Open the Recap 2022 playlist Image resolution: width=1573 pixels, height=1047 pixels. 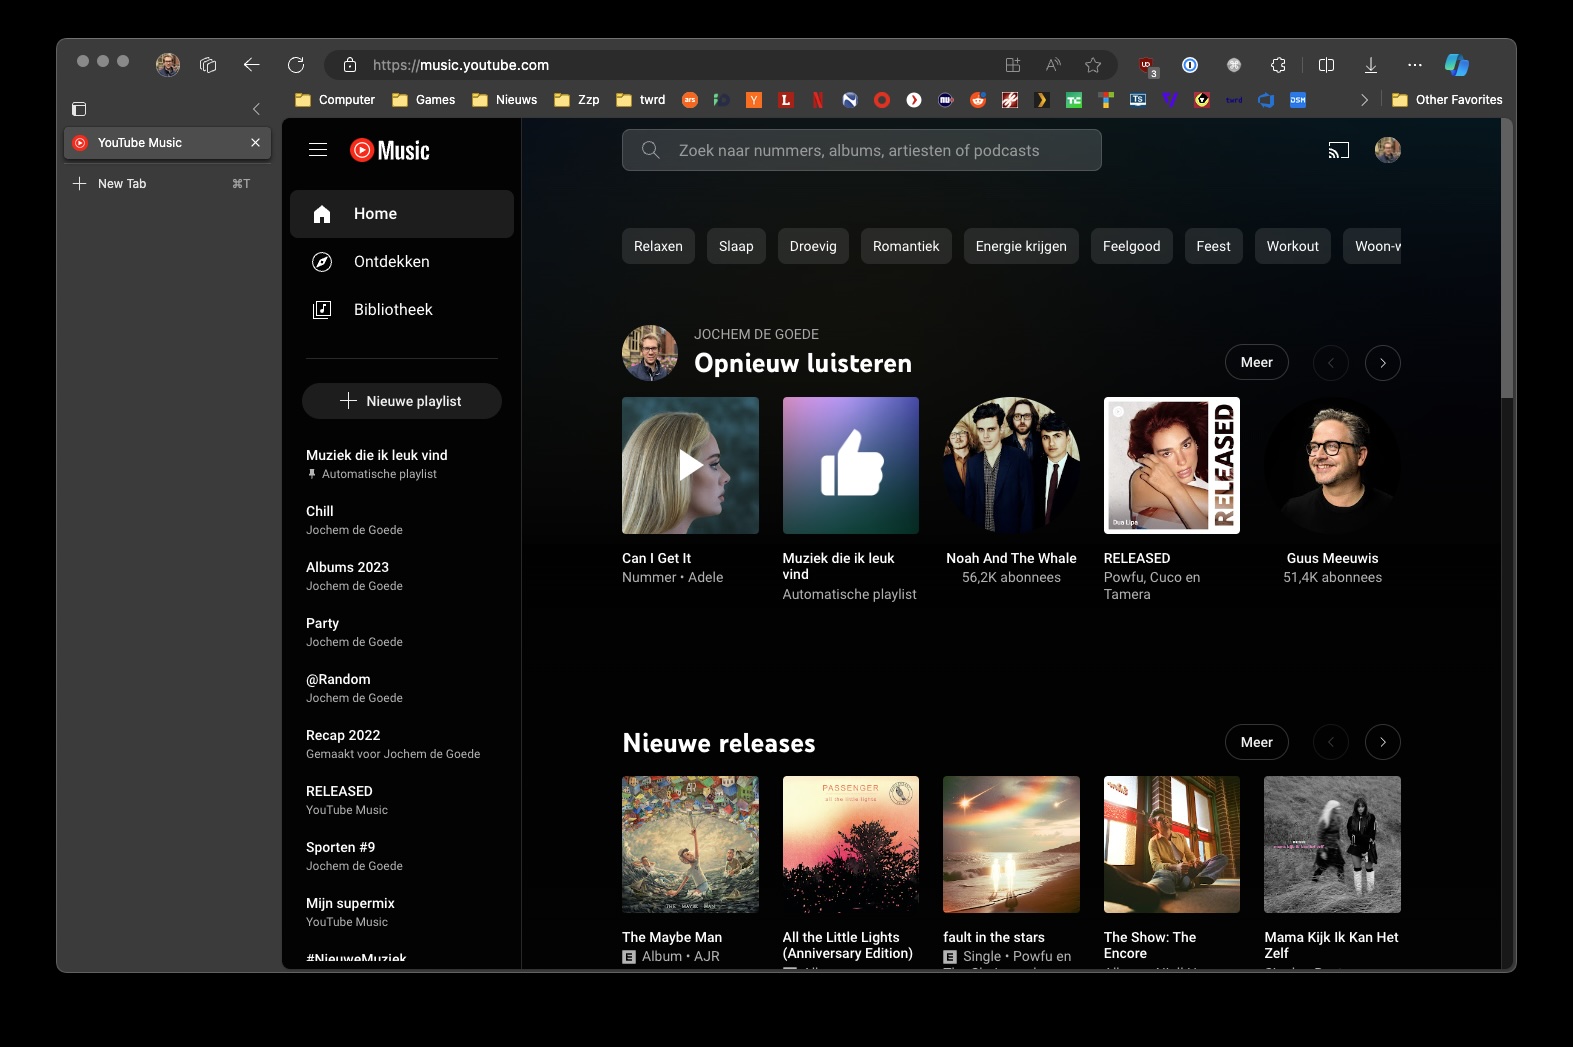pyautogui.click(x=402, y=744)
